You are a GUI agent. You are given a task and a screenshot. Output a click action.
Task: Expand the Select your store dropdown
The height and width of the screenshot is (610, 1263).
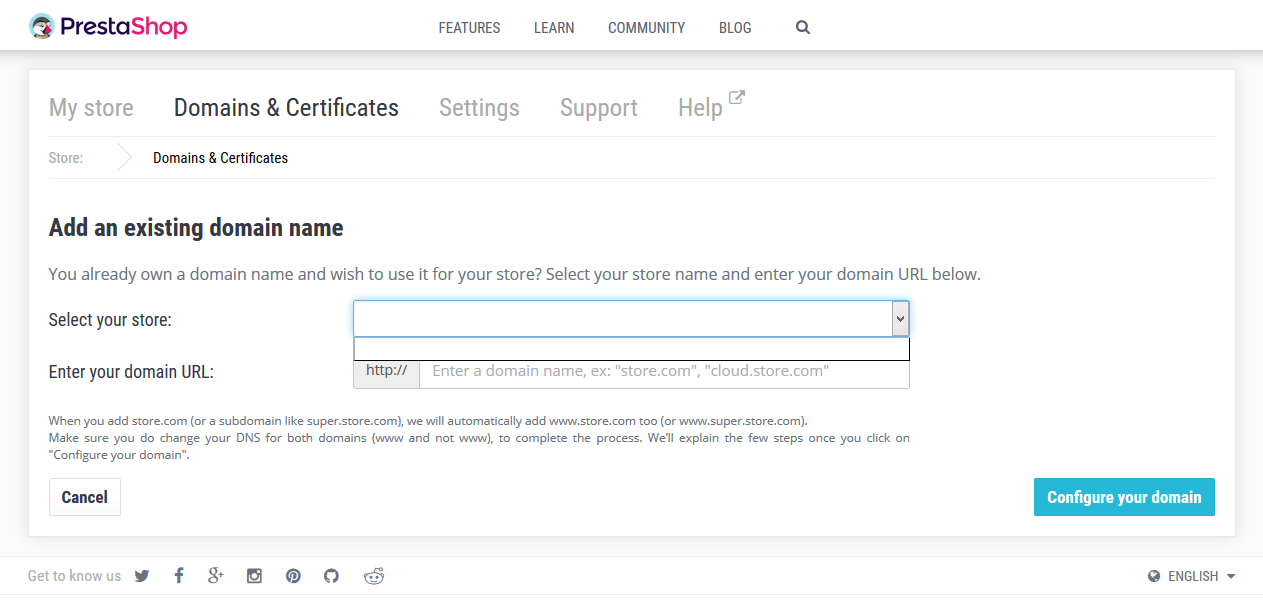pyautogui.click(x=630, y=319)
